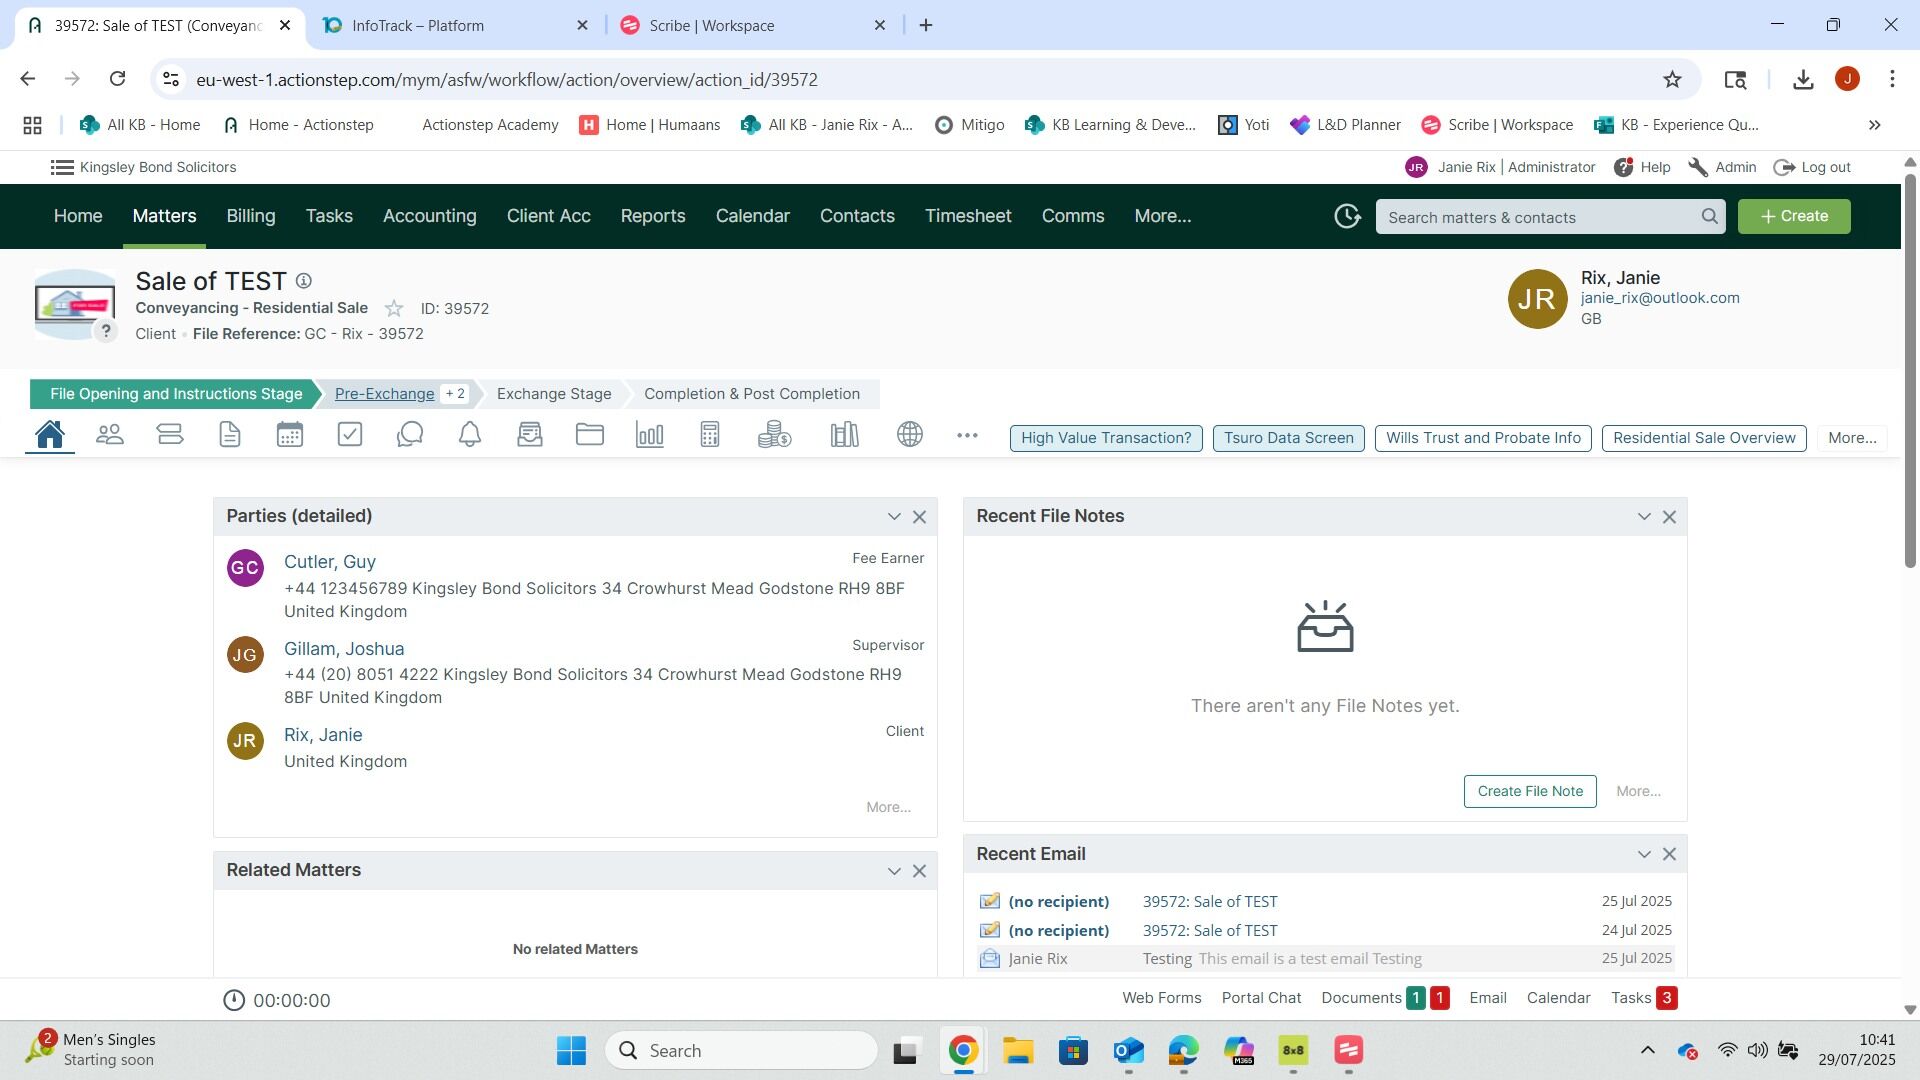Open the Billing menu
The image size is (1920, 1080).
(x=250, y=216)
